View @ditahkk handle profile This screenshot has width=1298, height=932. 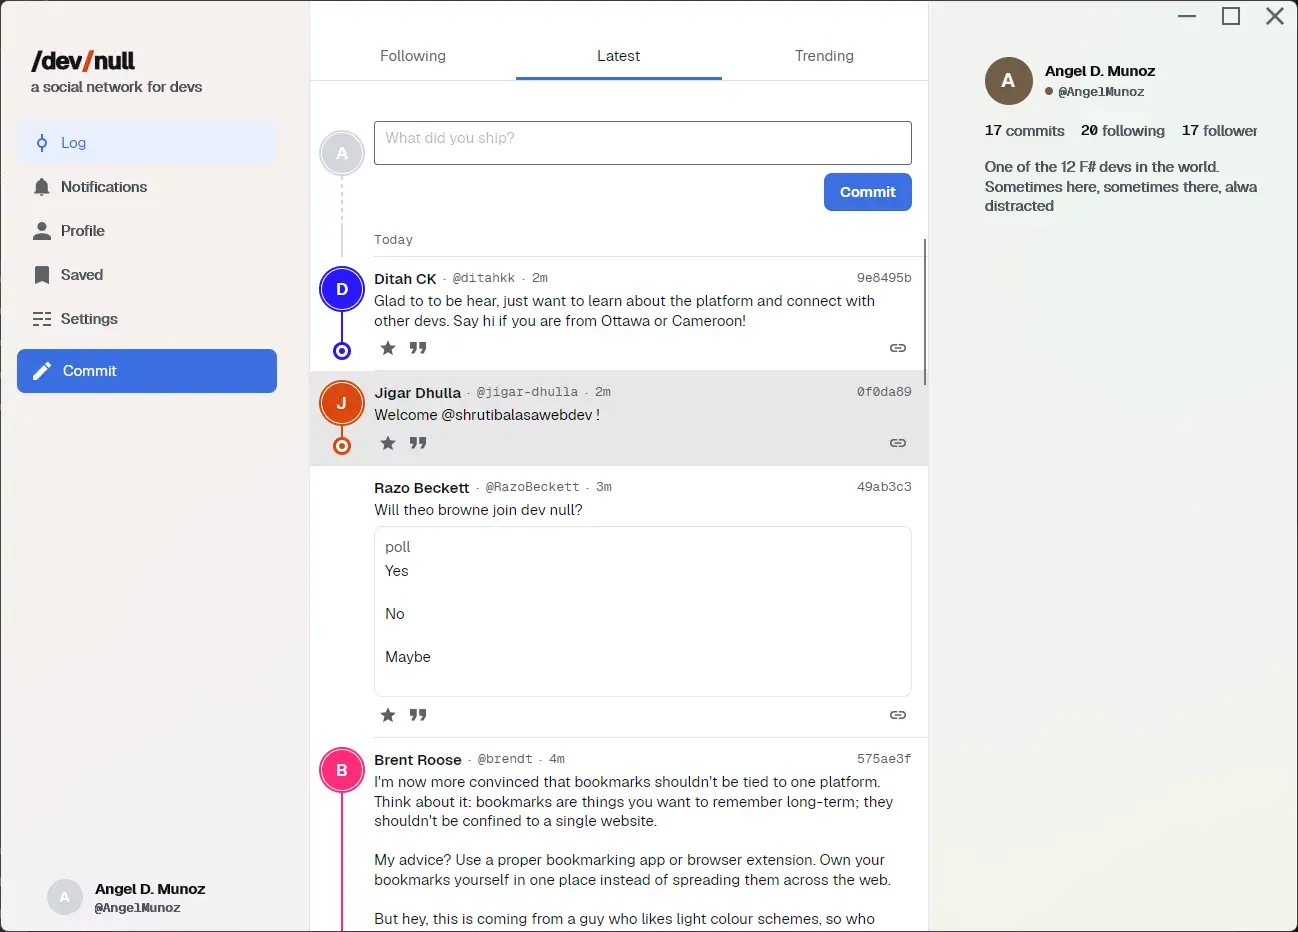tap(484, 278)
